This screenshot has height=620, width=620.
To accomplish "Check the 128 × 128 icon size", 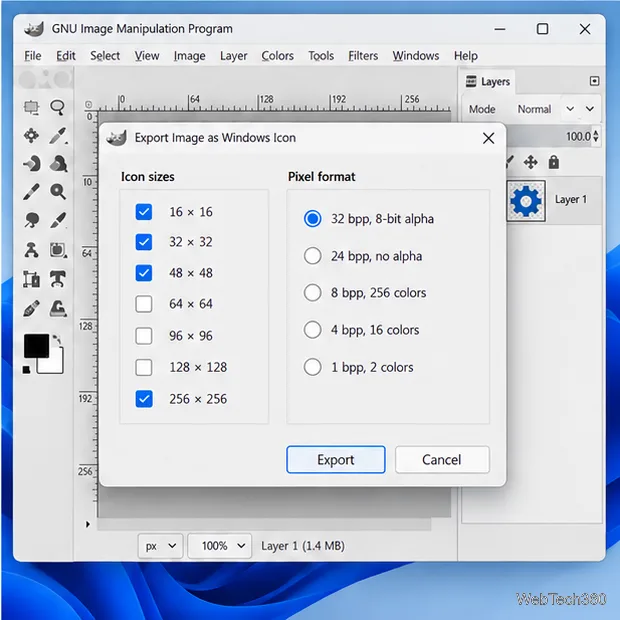I will [x=144, y=367].
